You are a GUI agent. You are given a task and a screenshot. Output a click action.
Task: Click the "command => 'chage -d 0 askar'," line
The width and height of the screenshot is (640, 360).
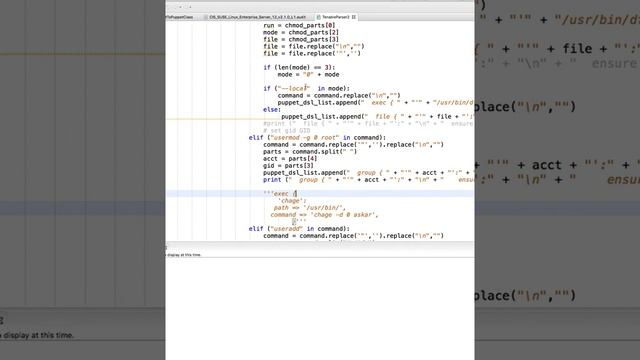(x=324, y=215)
